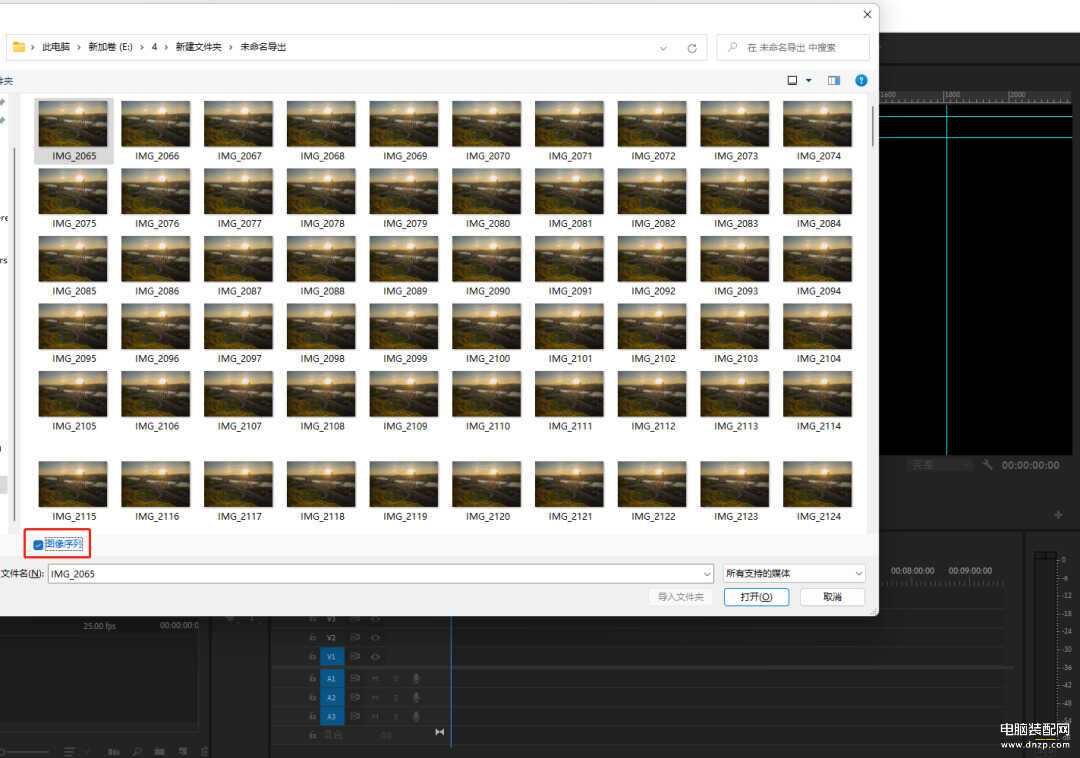The height and width of the screenshot is (758, 1080).
Task: Click the help question mark icon
Action: pos(861,81)
